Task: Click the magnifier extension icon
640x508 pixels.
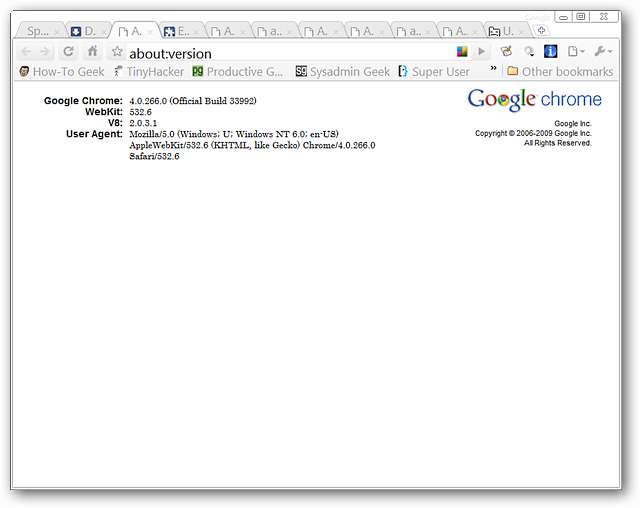Action: point(529,51)
